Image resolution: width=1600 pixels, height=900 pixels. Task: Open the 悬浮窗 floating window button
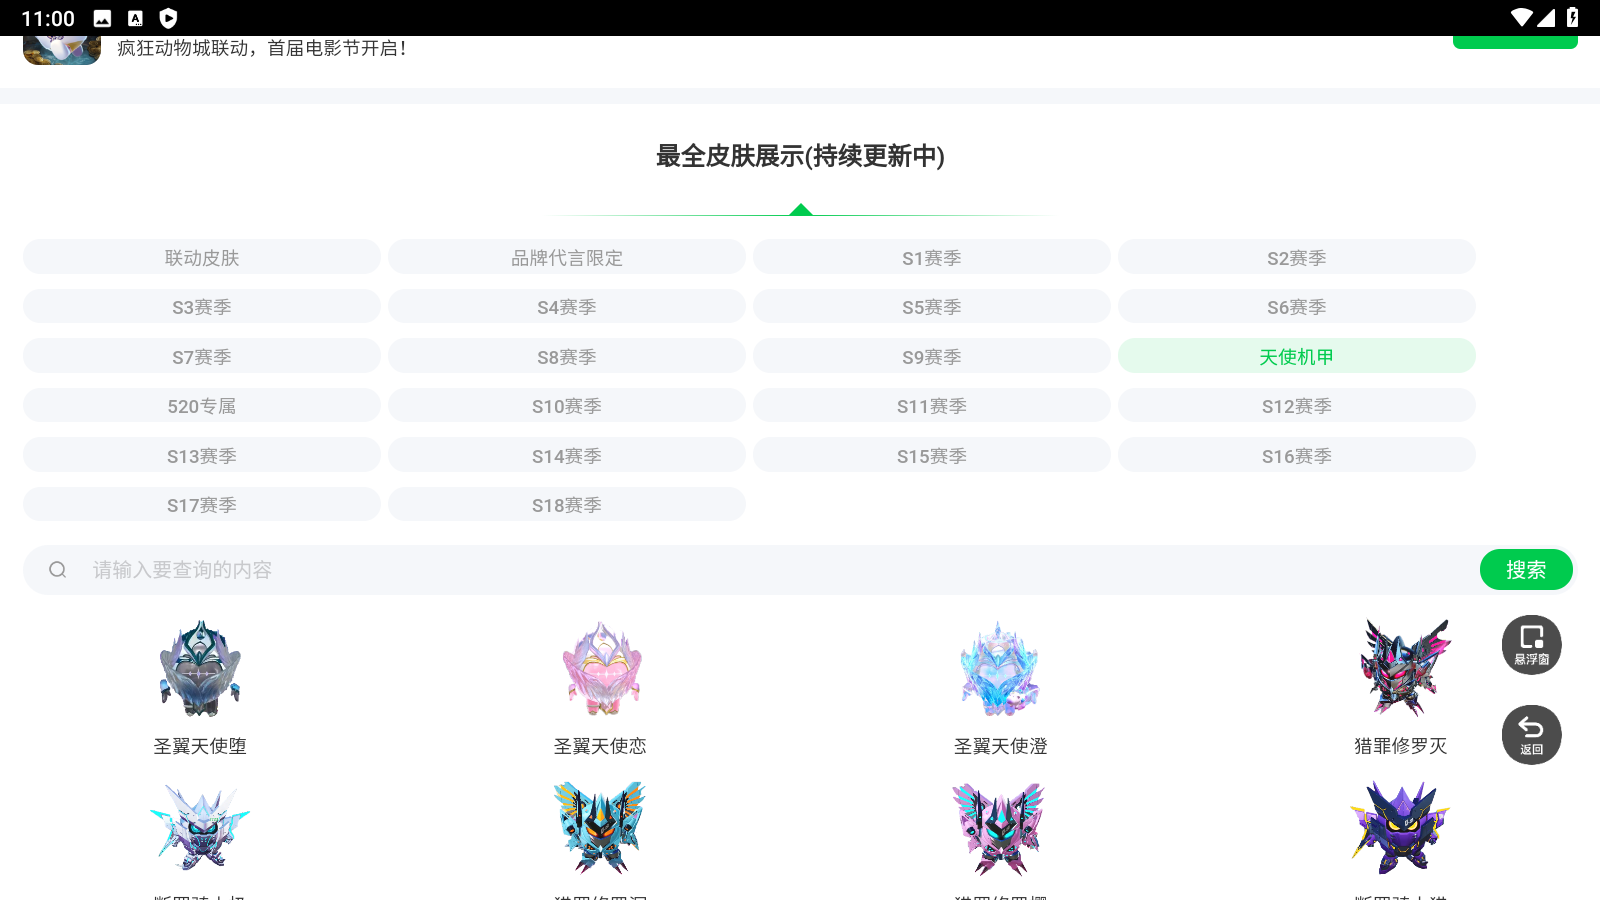1532,645
